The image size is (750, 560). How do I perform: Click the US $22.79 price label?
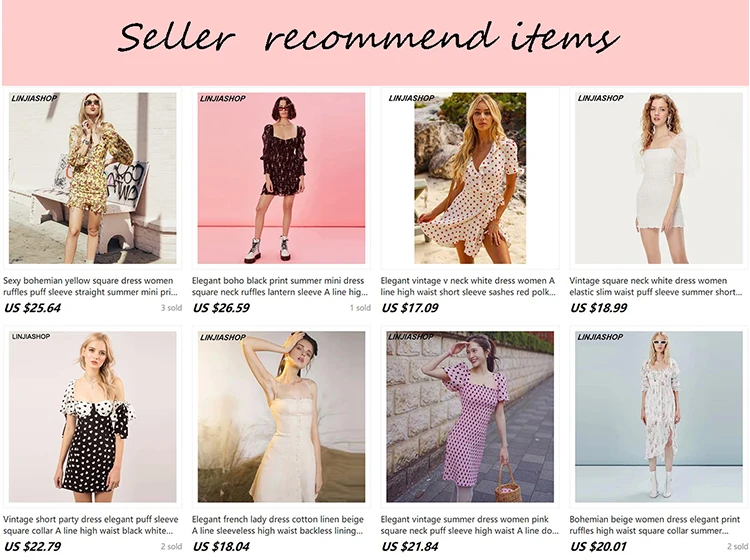33,547
